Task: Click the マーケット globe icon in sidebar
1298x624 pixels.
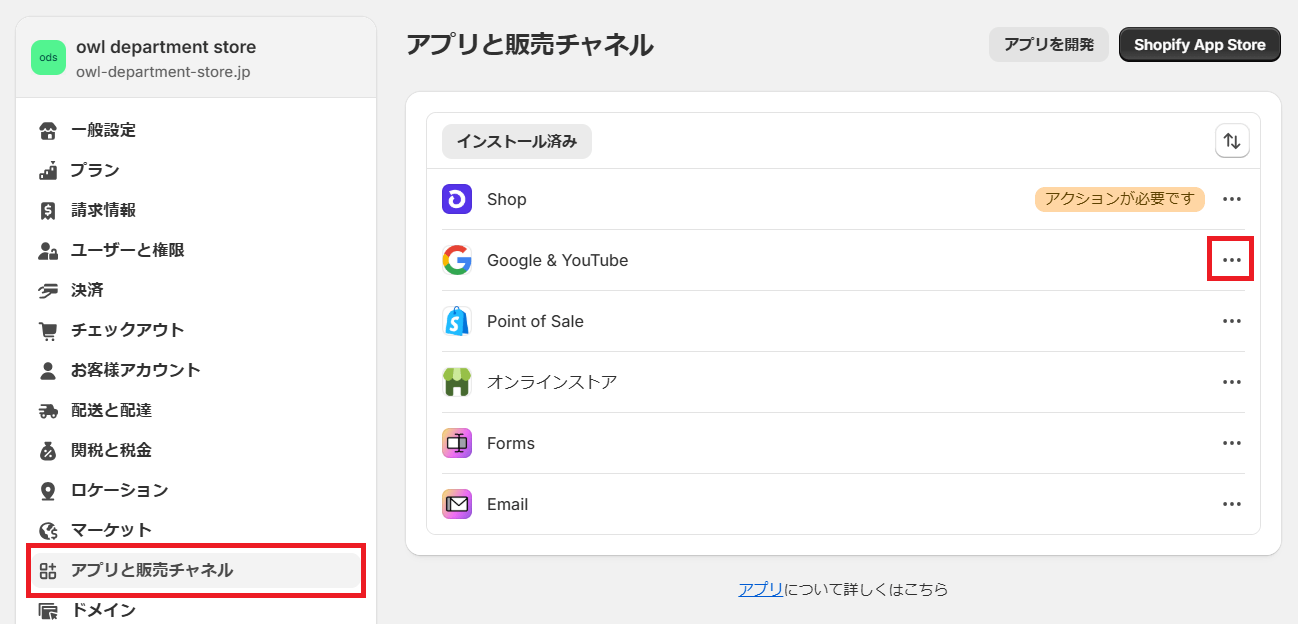Action: click(x=47, y=530)
